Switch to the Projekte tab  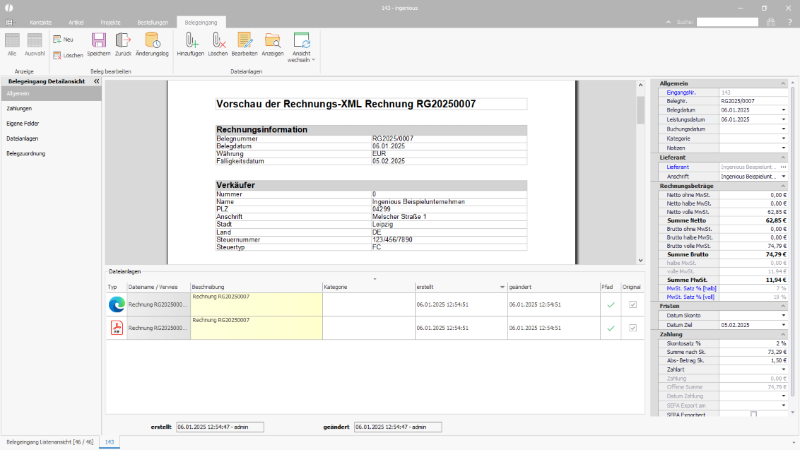[111, 22]
